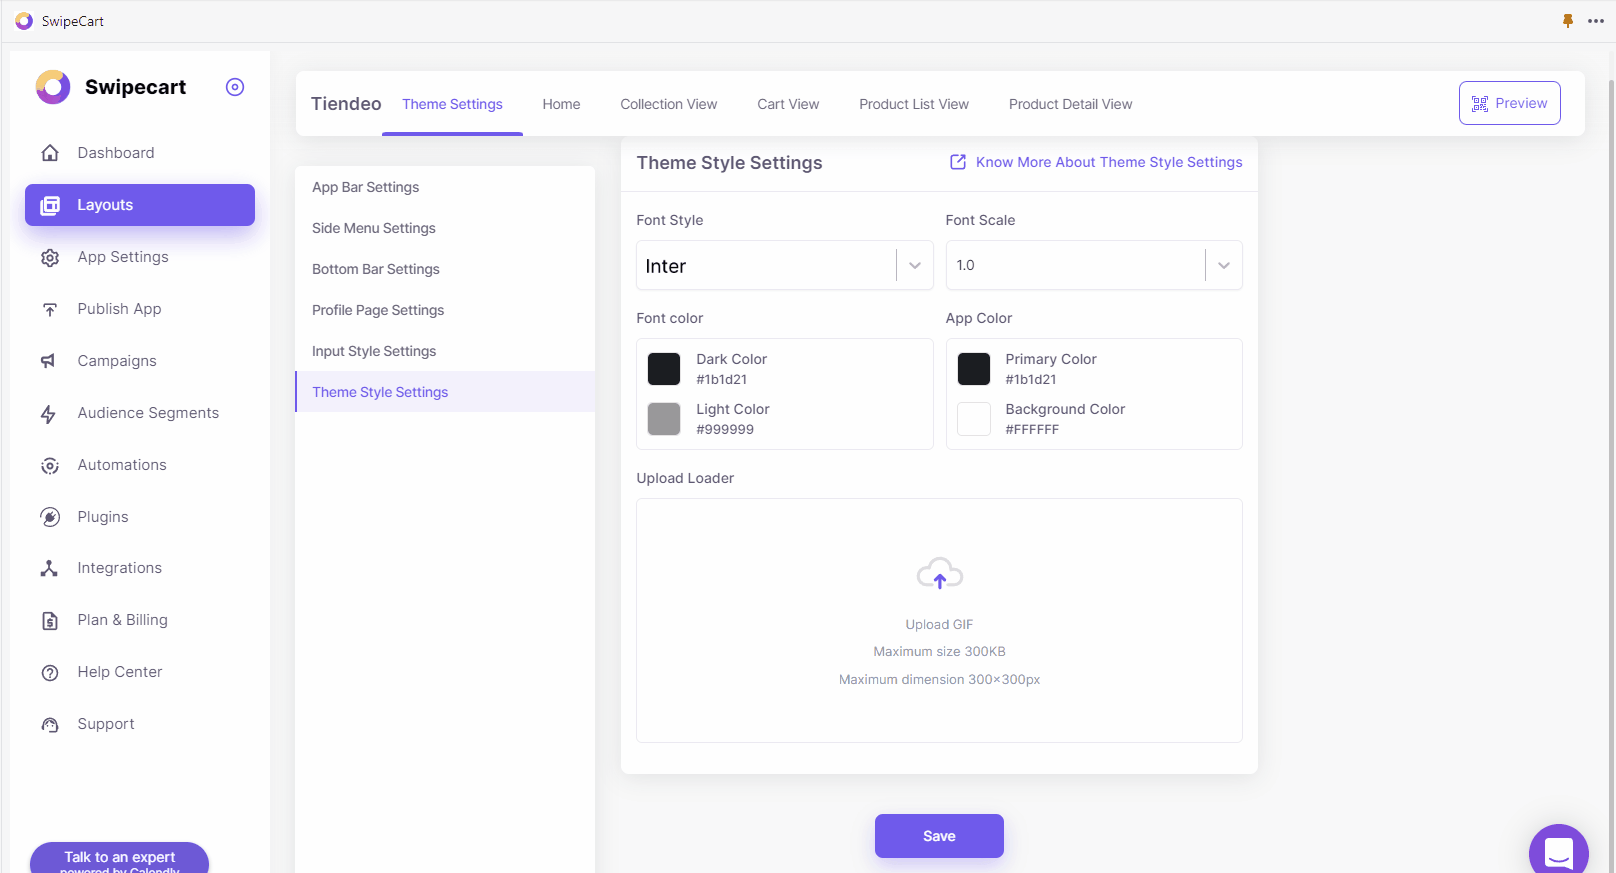This screenshot has width=1616, height=873.
Task: Click the Integrations nodes icon
Action: [x=49, y=568]
